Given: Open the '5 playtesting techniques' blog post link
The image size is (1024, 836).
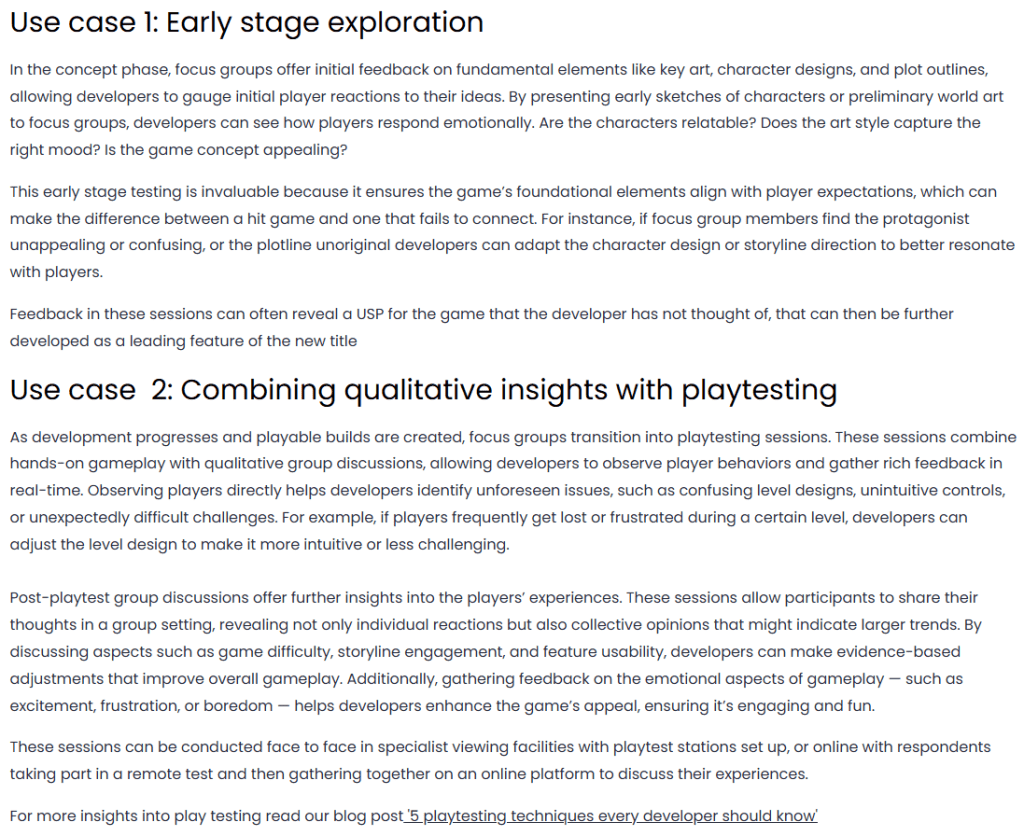Looking at the screenshot, I should pyautogui.click(x=612, y=816).
